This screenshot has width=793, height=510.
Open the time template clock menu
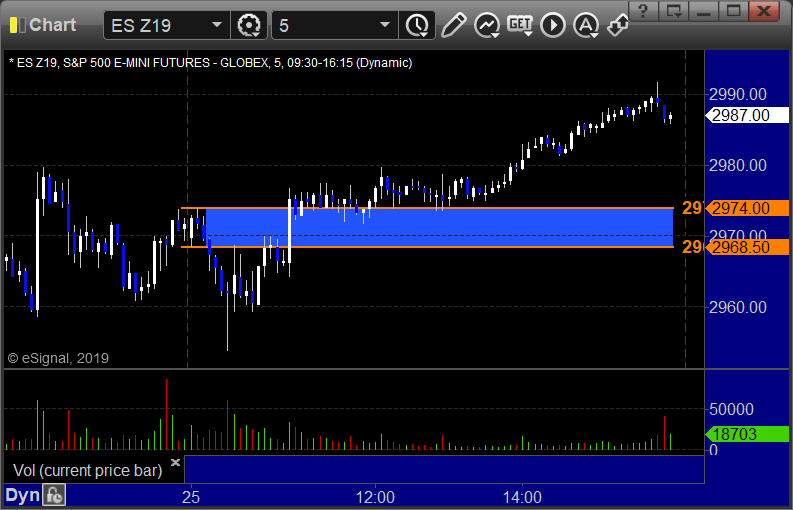(x=417, y=25)
